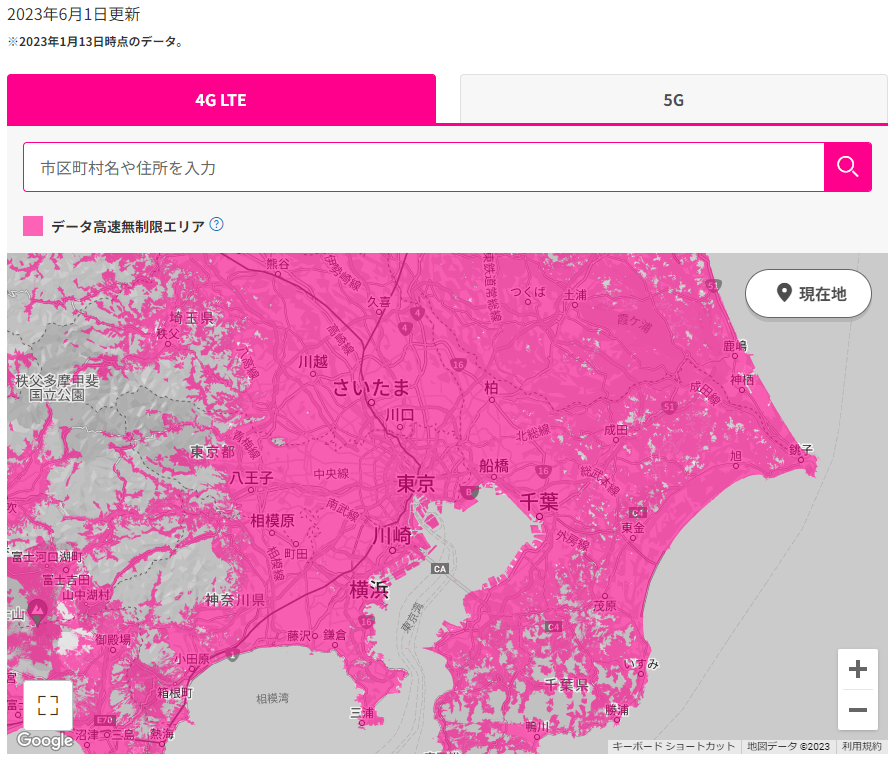Viewport: 895px width, 762px height.
Task: Click the 地図データ ©2023 map data text
Action: 788,746
